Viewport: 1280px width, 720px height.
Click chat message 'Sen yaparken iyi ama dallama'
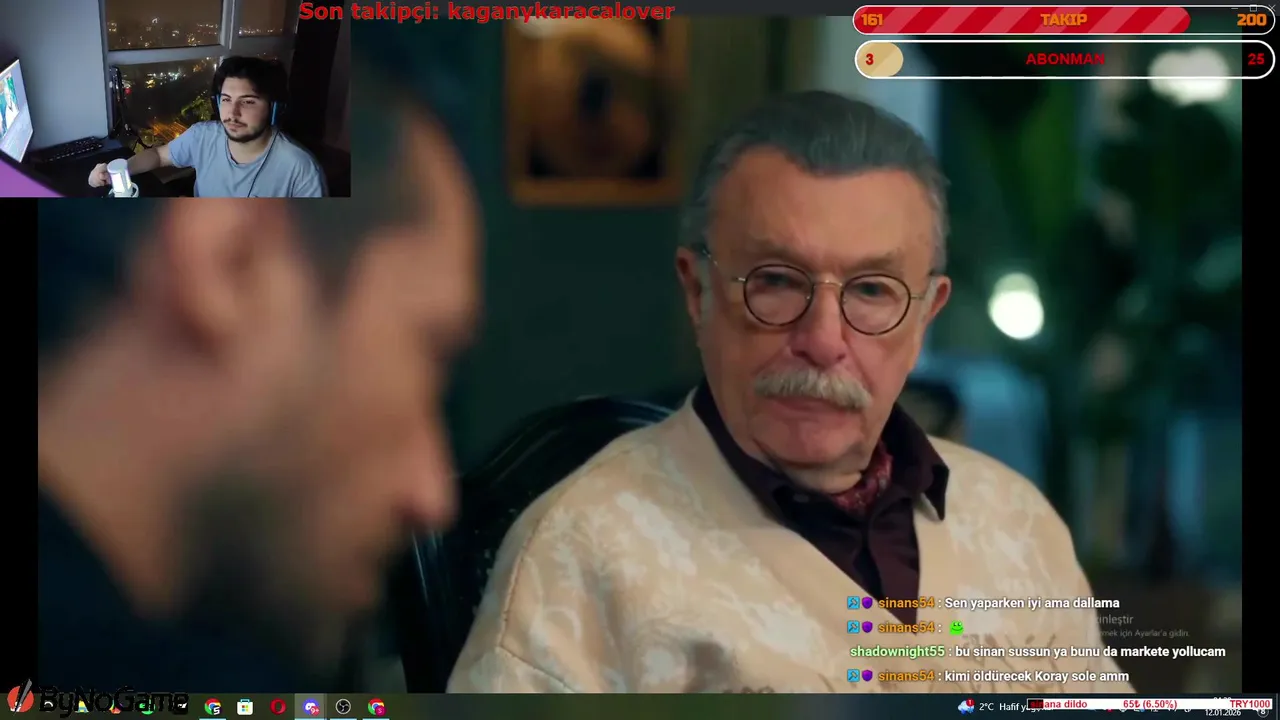pos(1032,603)
